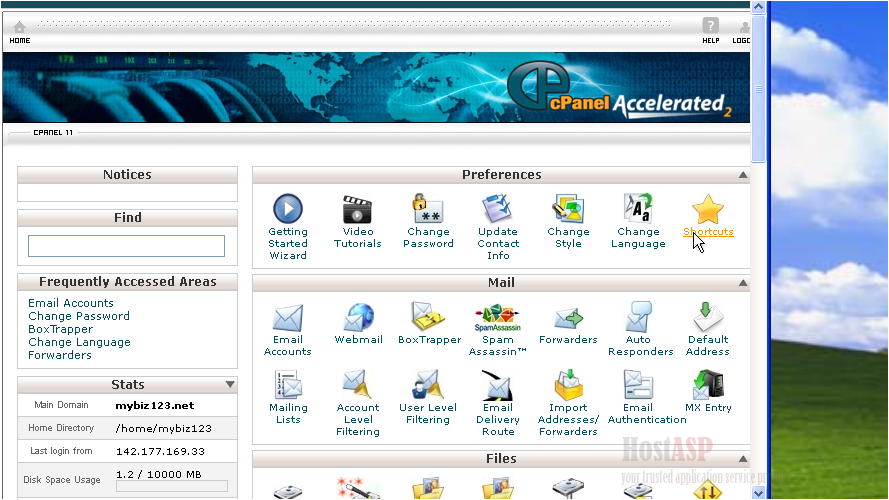Image resolution: width=889 pixels, height=500 pixels.
Task: Expand the Stats panel dropdown arrow
Action: point(230,385)
